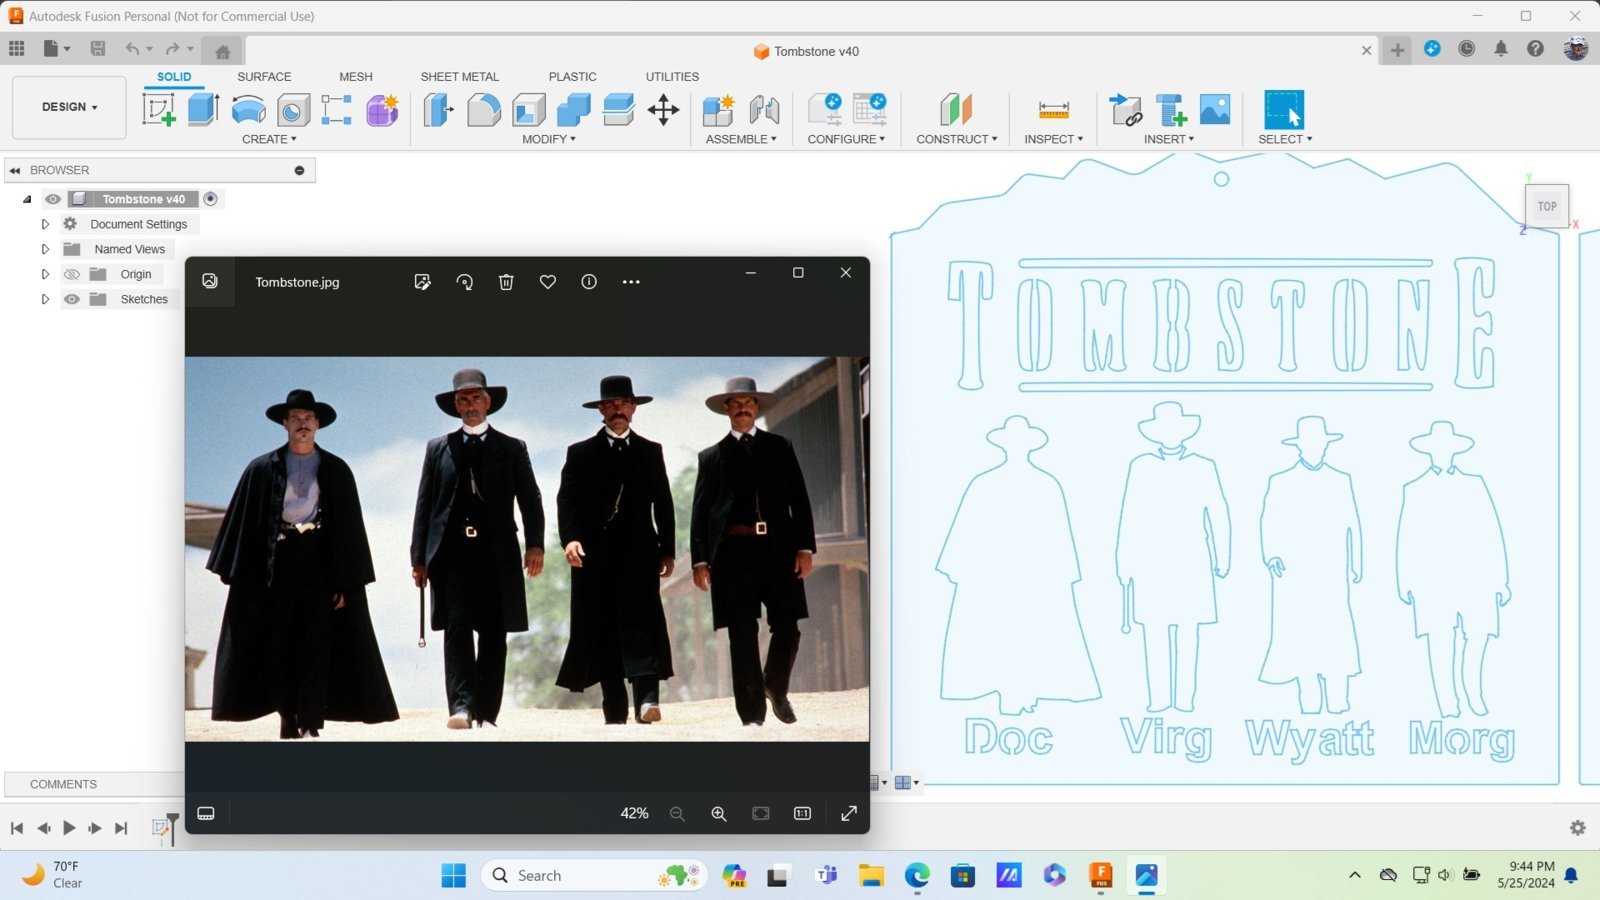Viewport: 1600px width, 900px height.
Task: Click the timeline Play button
Action: (69, 828)
